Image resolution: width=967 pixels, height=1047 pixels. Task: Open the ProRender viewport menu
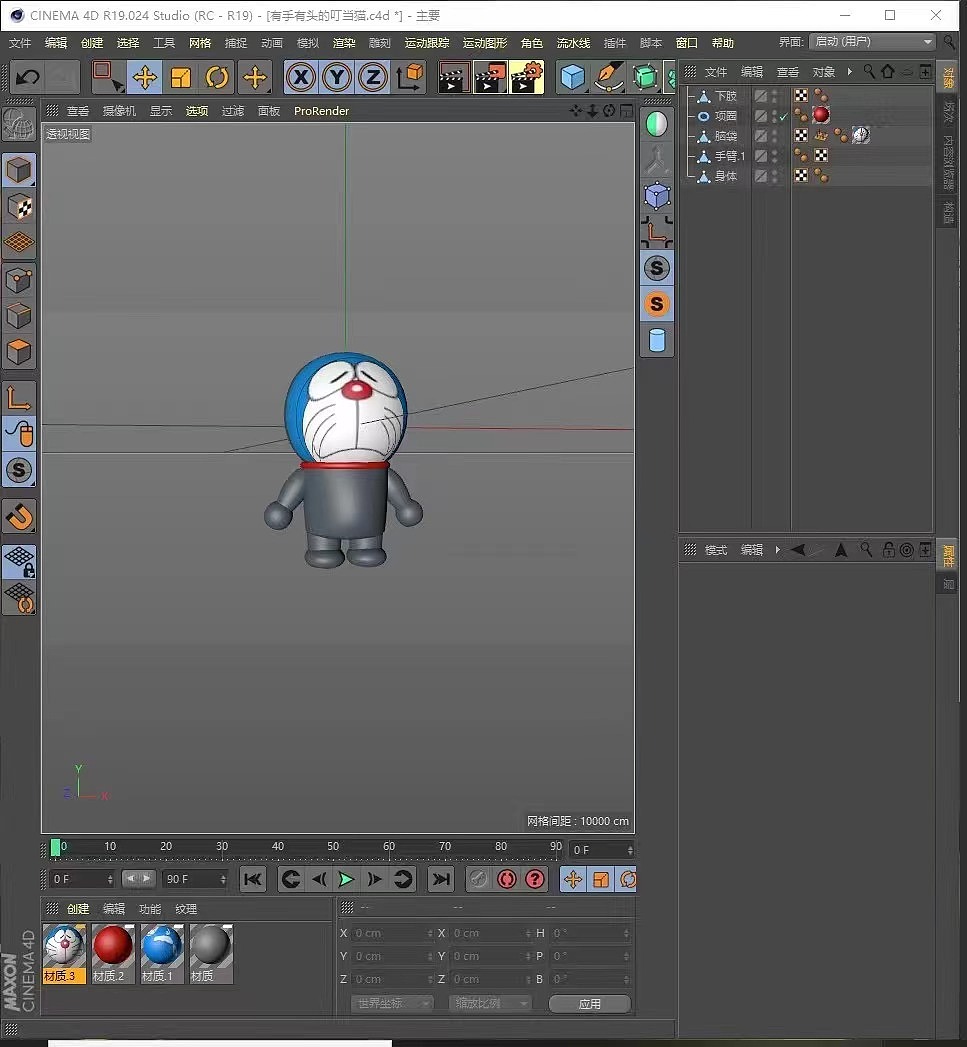click(x=321, y=111)
